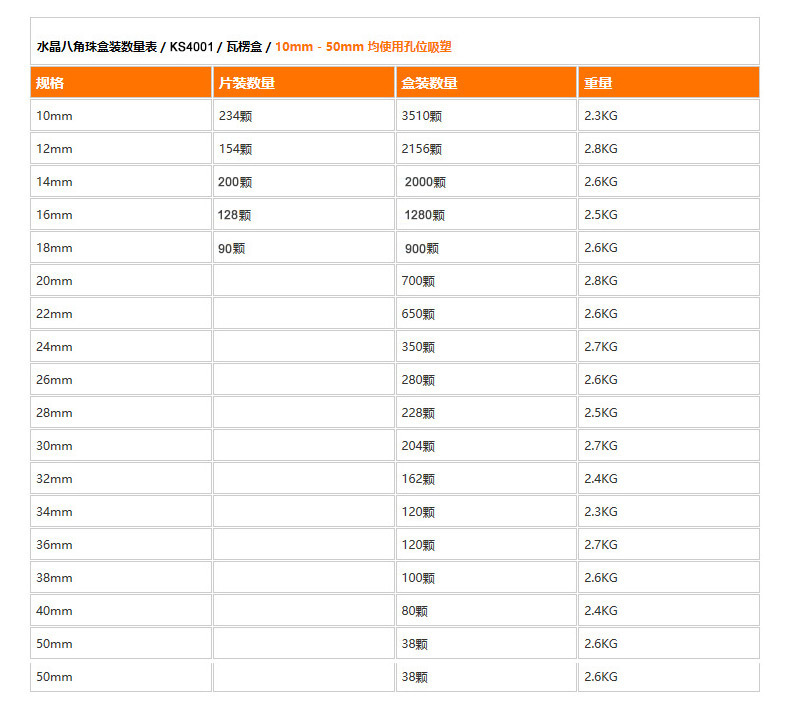Click the 234颗 quantity cell

click(235, 116)
